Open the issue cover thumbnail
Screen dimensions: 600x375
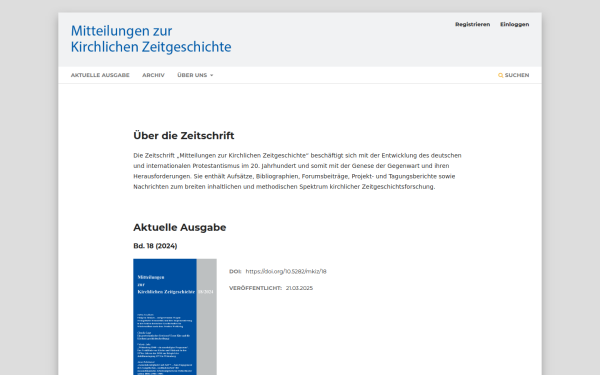(175, 317)
